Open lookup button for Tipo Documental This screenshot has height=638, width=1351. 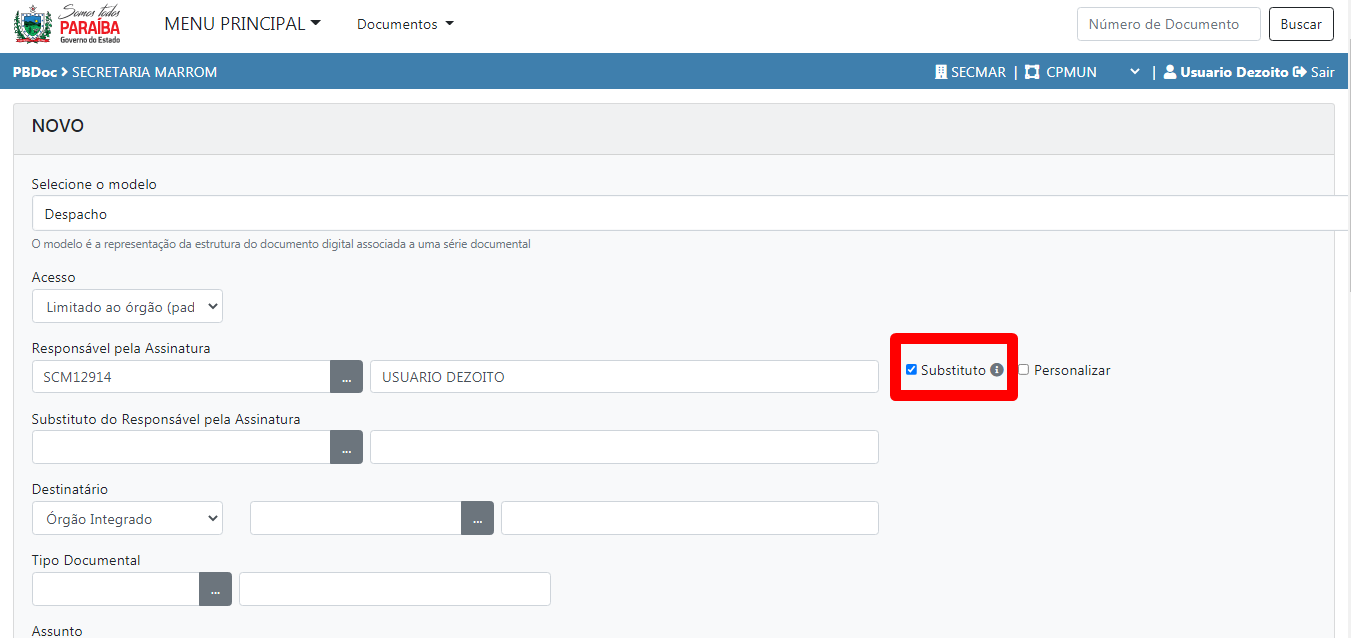point(215,590)
